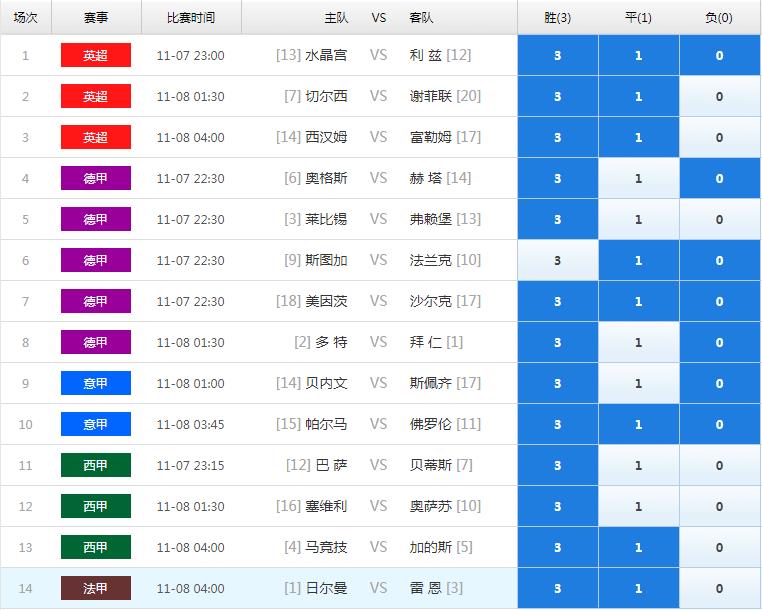Click away team 佛罗伦 [11]
This screenshot has width=762, height=610.
[x=445, y=424]
